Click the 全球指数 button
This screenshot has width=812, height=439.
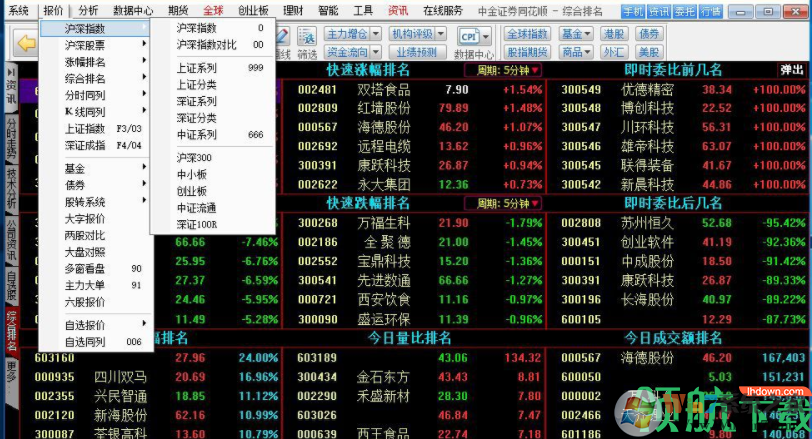point(527,34)
